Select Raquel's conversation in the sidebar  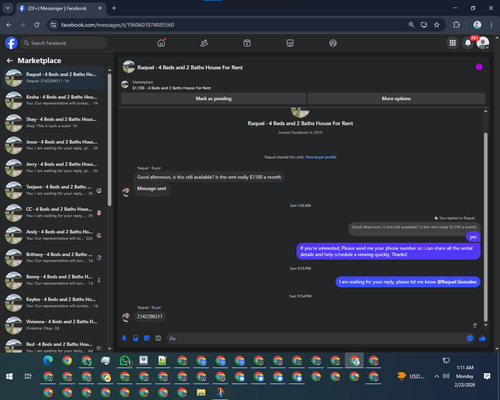[x=54, y=77]
